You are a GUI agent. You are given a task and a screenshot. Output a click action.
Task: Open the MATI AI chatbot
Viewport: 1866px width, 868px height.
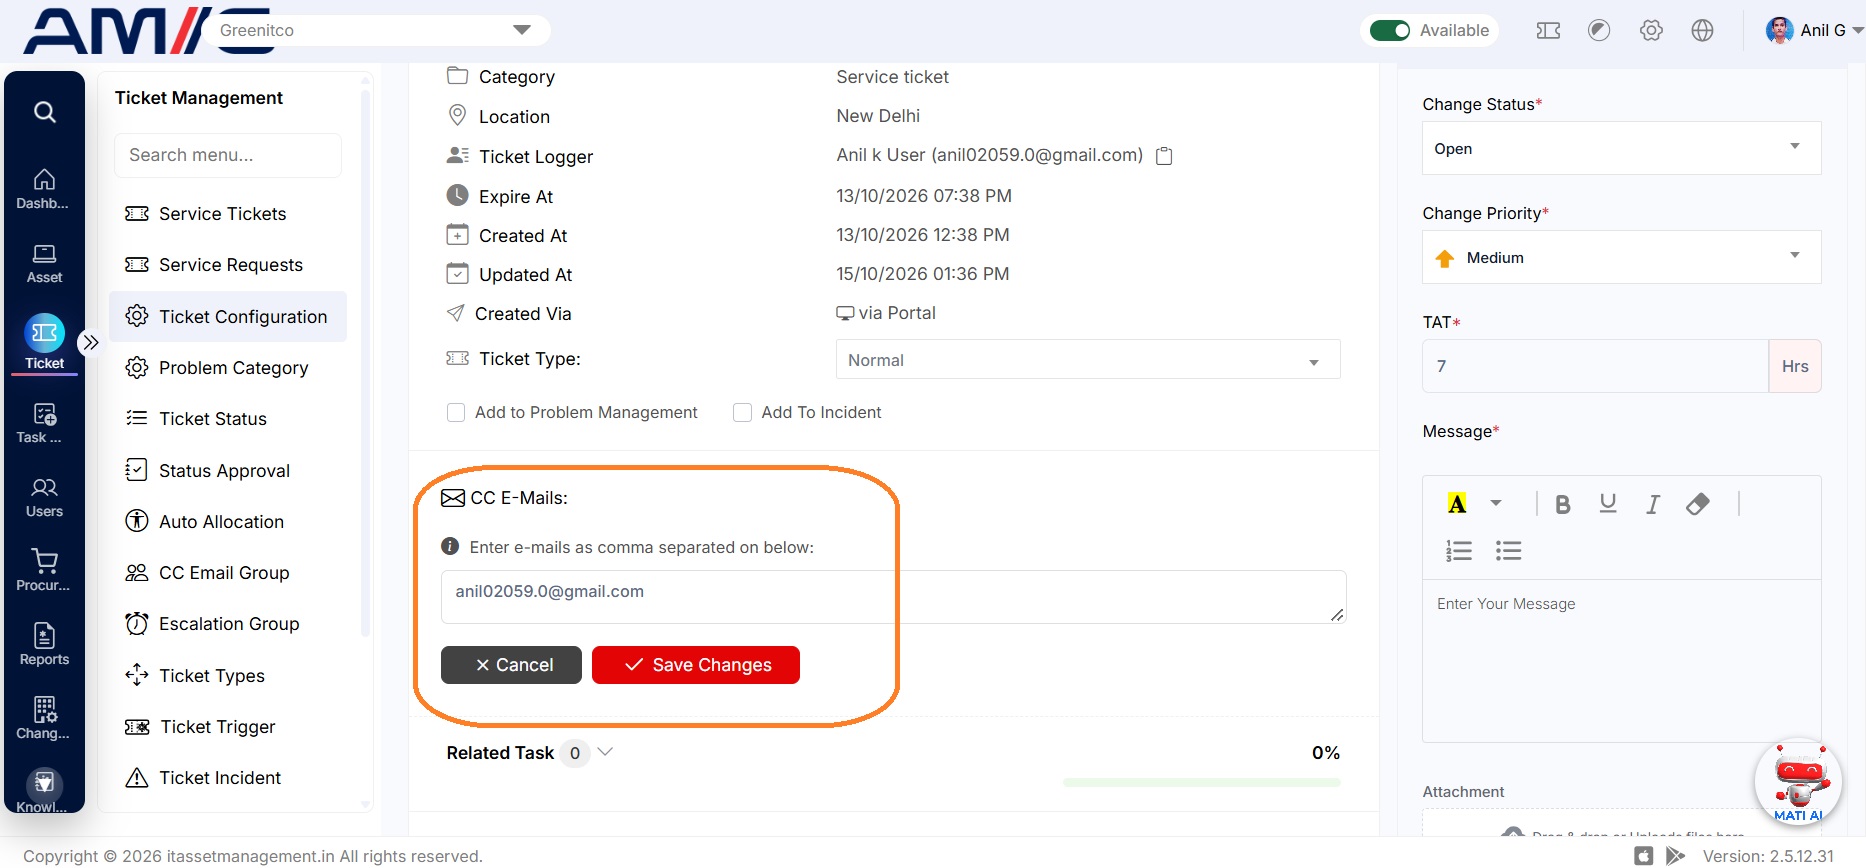pyautogui.click(x=1798, y=782)
